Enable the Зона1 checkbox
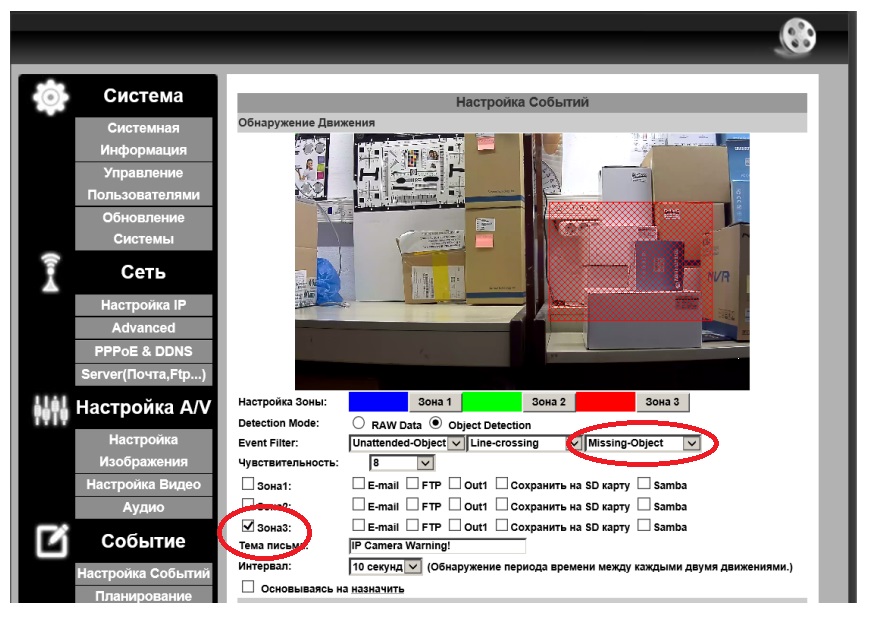871x617 pixels. tap(248, 484)
